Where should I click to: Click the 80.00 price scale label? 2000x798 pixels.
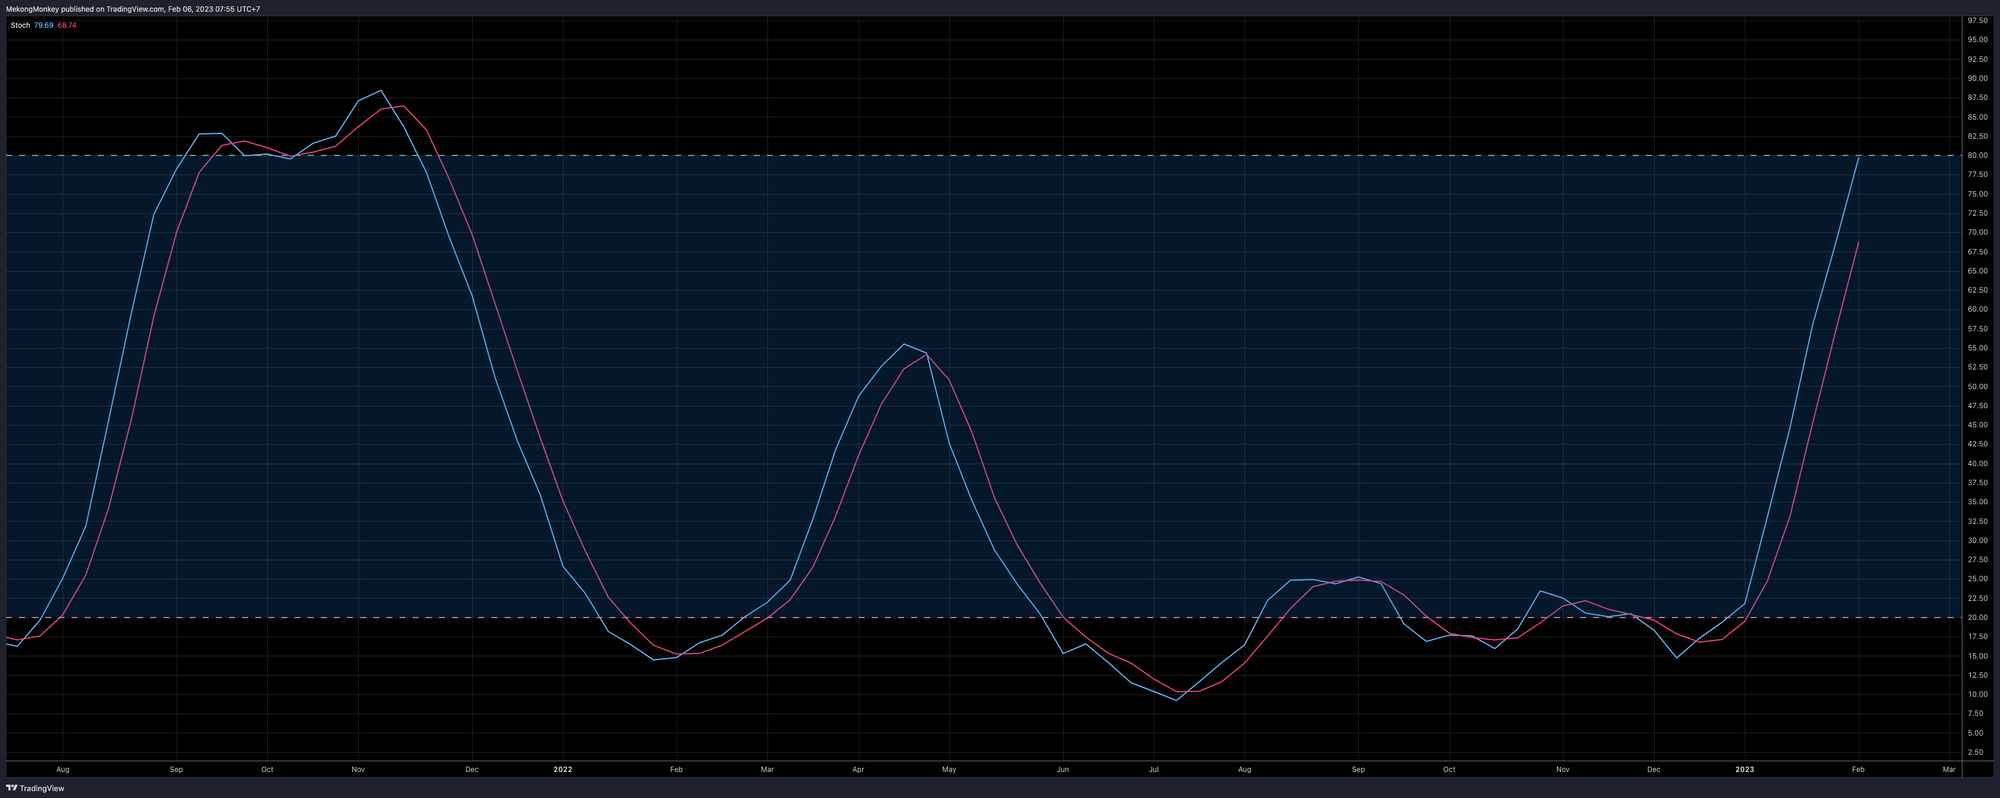[x=1977, y=155]
